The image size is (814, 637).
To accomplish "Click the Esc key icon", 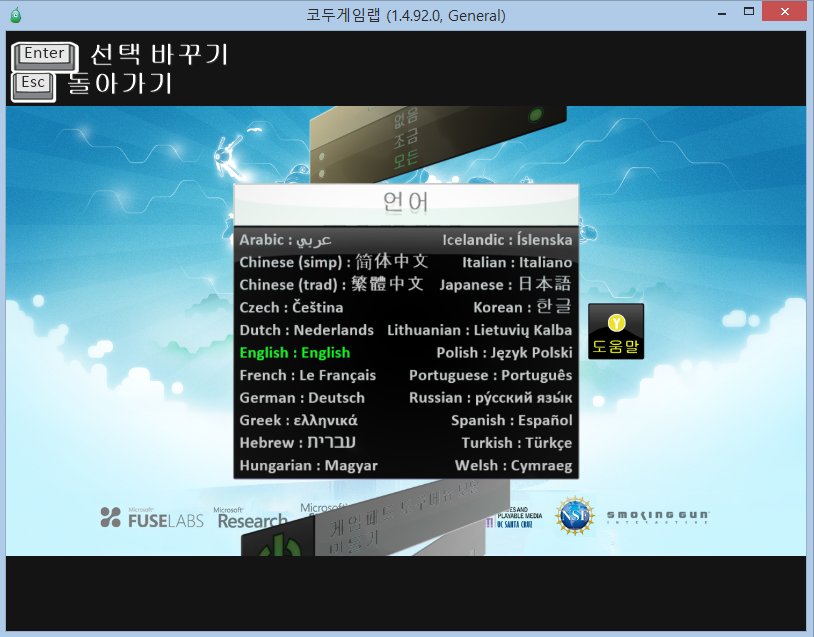I will point(34,86).
